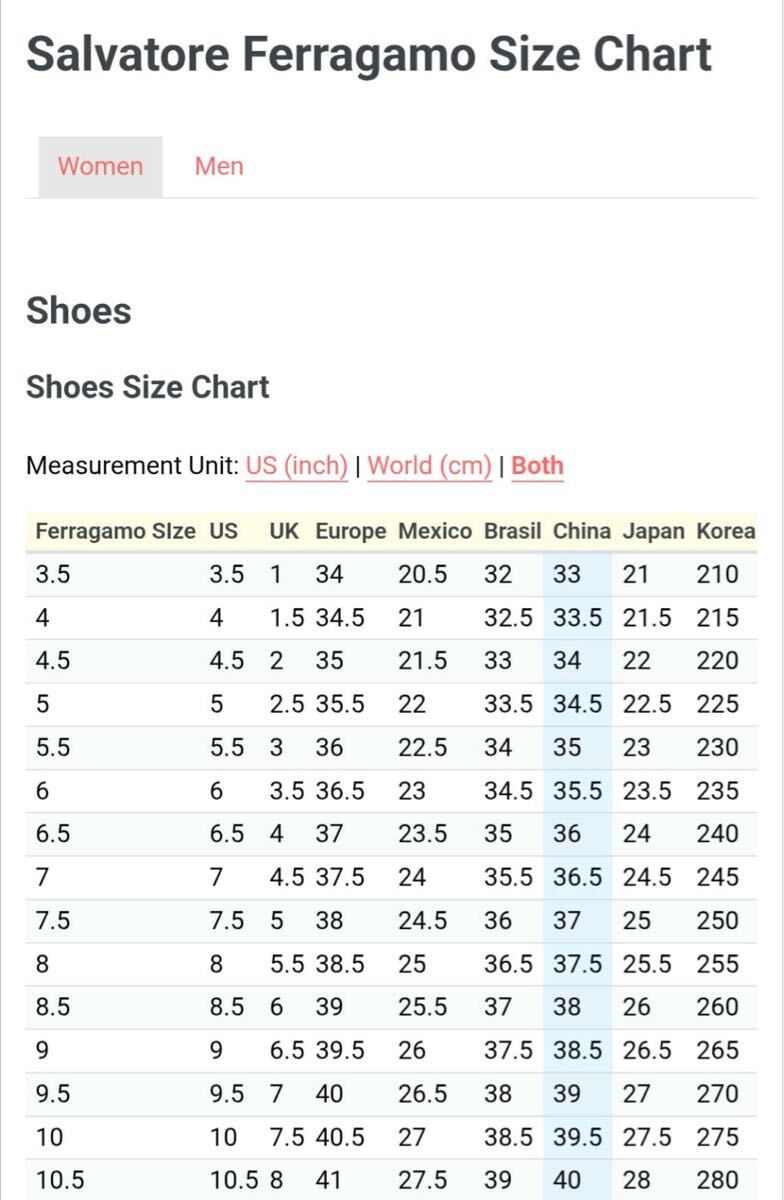The image size is (784, 1200).
Task: Click the Salvatore Ferragamo Size Chart title
Action: point(369,54)
